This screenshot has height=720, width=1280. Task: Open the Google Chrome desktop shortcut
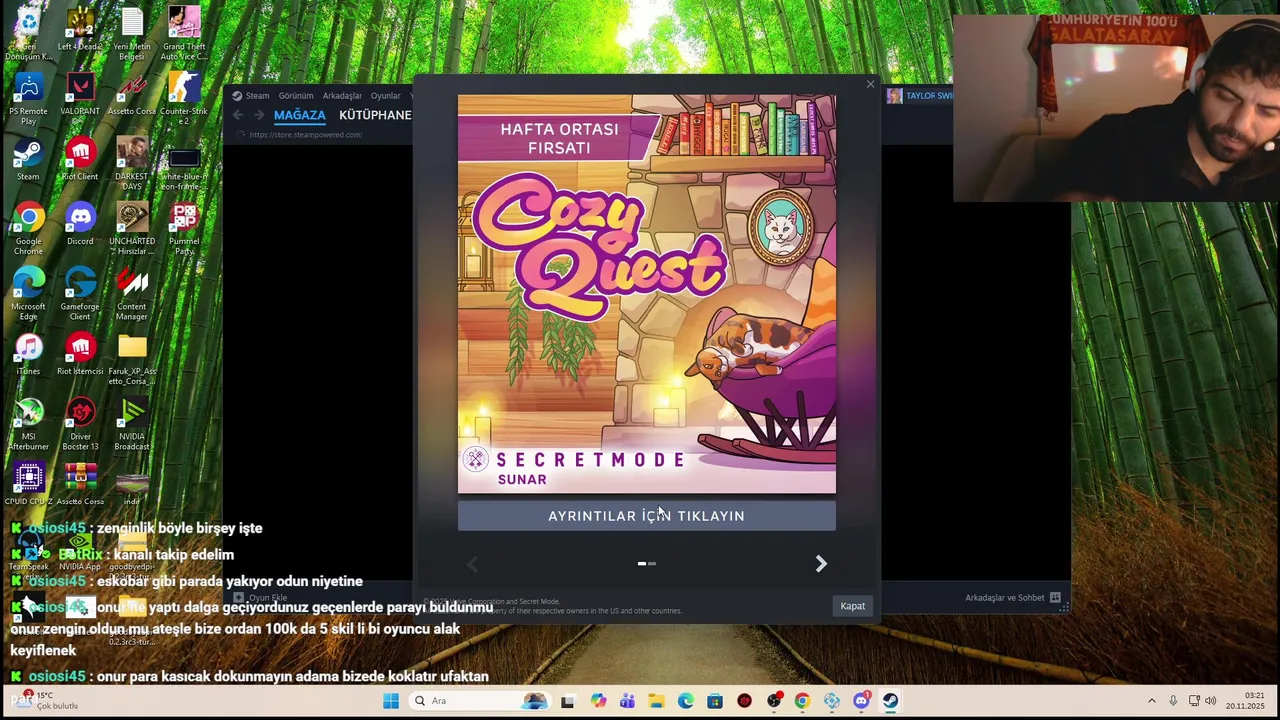point(28,228)
